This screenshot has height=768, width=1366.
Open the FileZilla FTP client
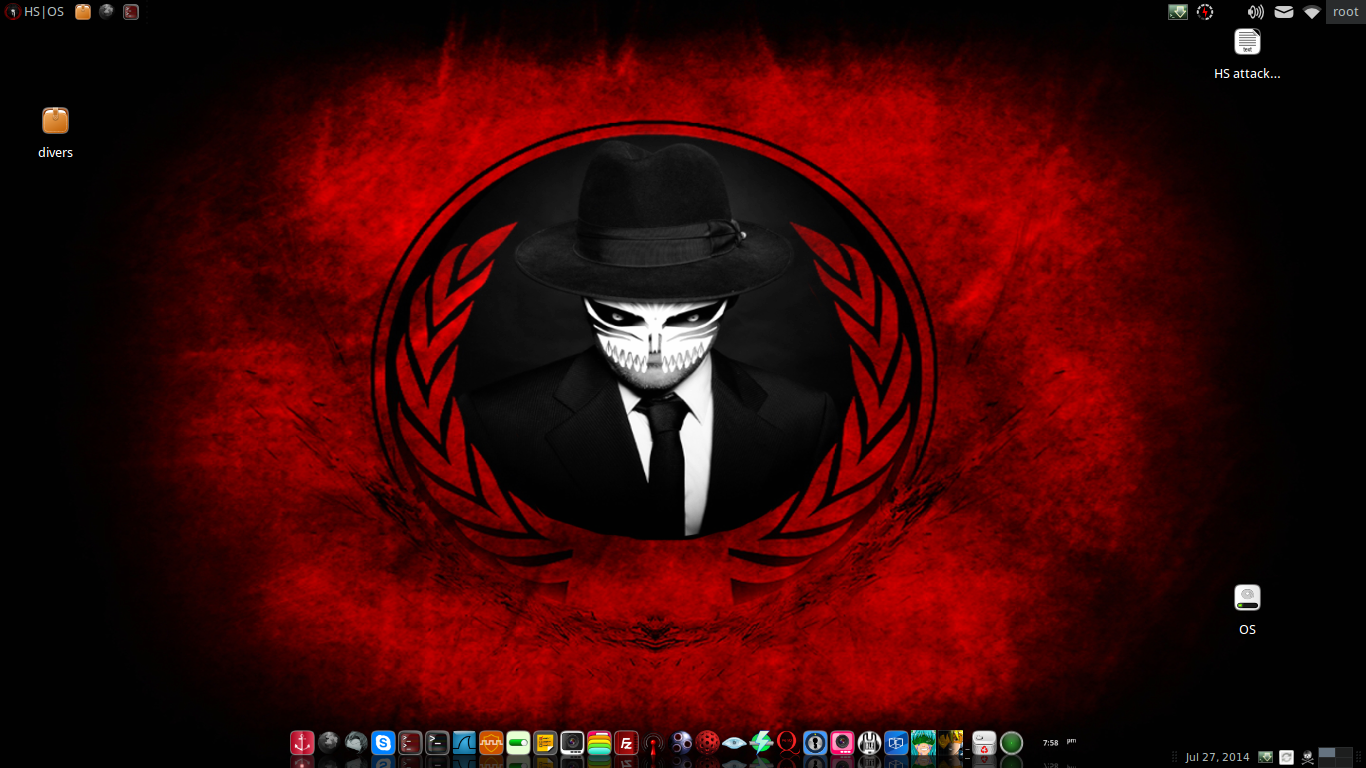coord(626,744)
